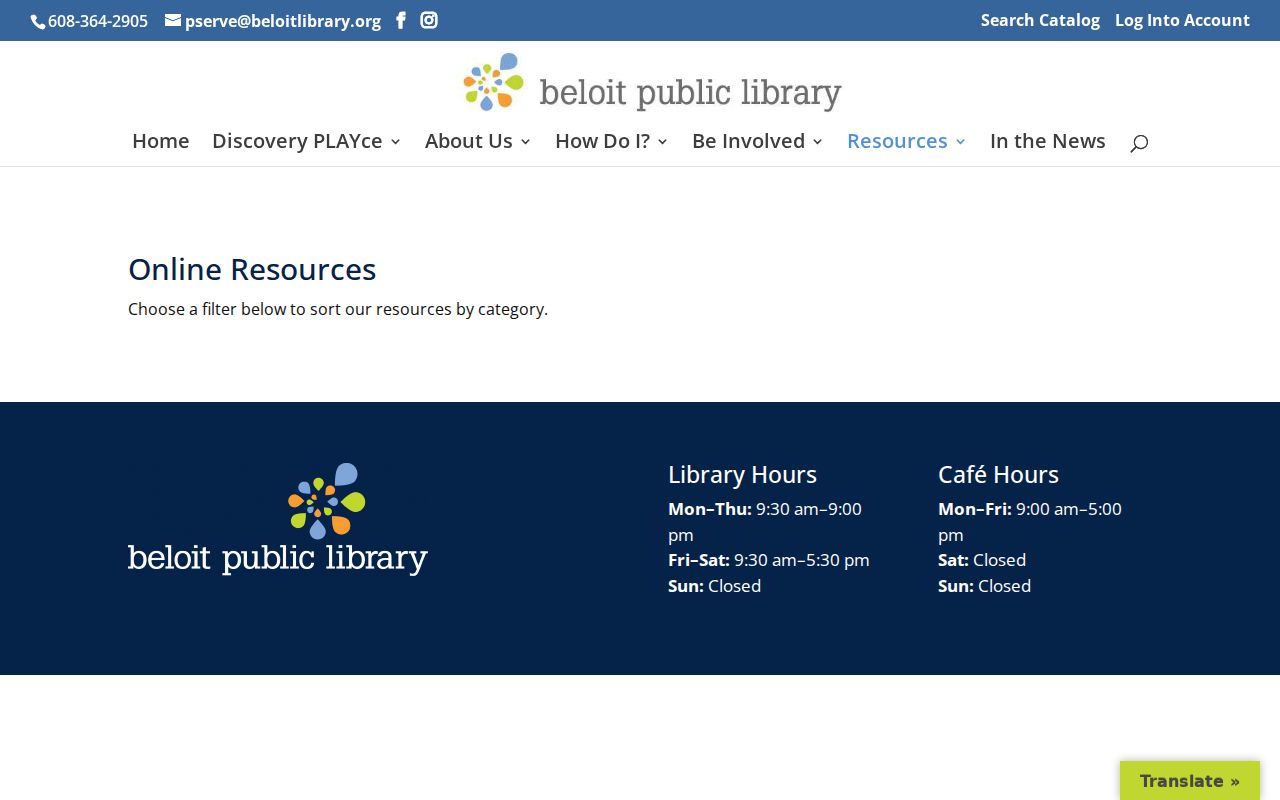1280x800 pixels.
Task: Click the footer Beloit Public Library logo
Action: pyautogui.click(x=278, y=519)
